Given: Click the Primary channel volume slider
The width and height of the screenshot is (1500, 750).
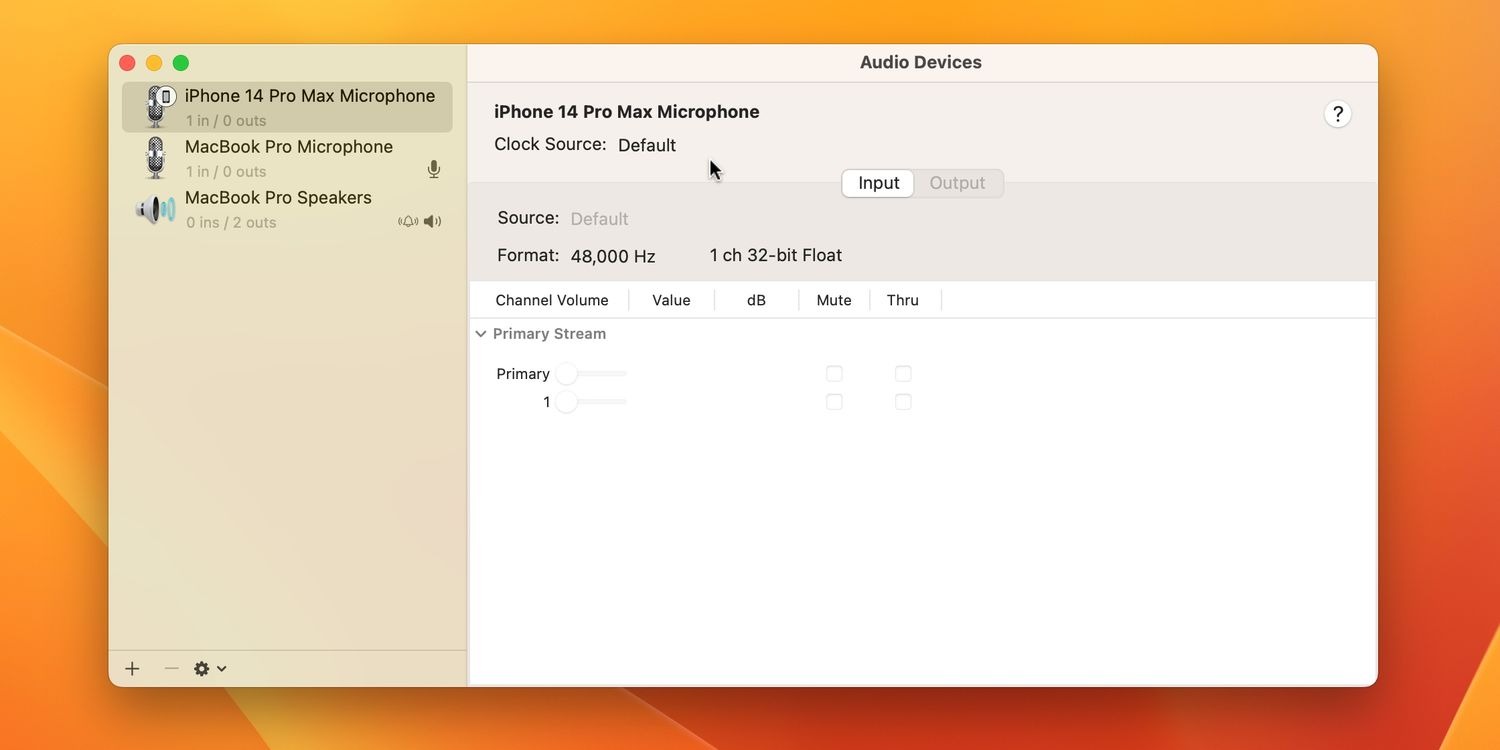Looking at the screenshot, I should pyautogui.click(x=591, y=374).
